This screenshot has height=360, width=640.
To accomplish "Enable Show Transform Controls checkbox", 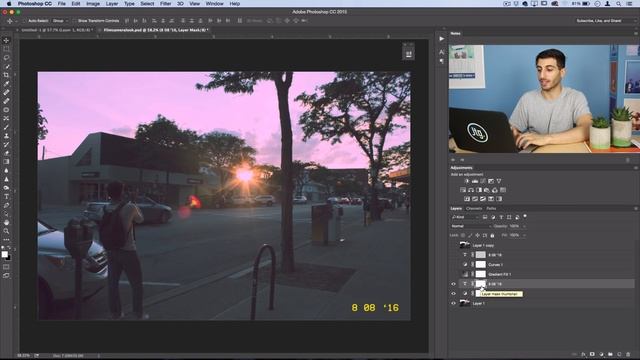I will (75, 20).
